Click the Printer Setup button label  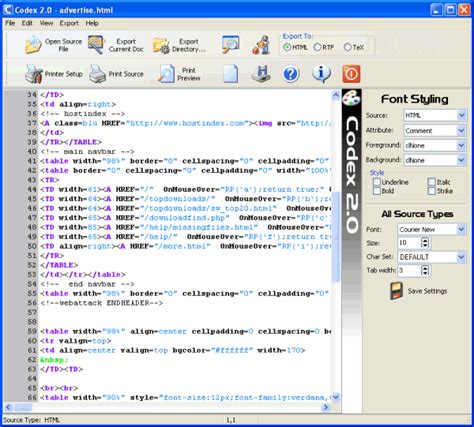click(64, 74)
